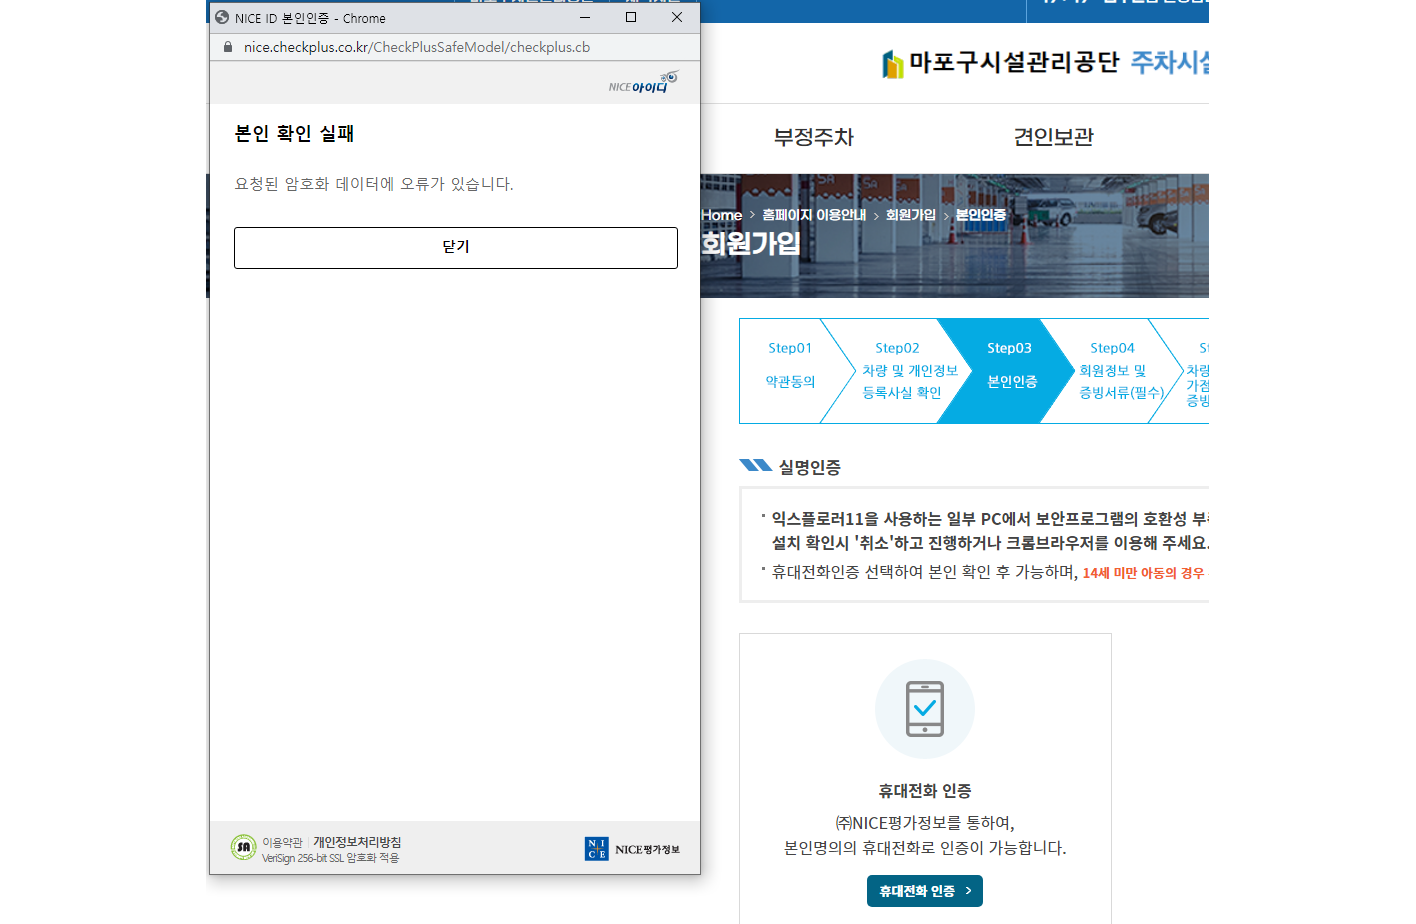Start verification with 휴대전화 인증 button

[x=924, y=891]
